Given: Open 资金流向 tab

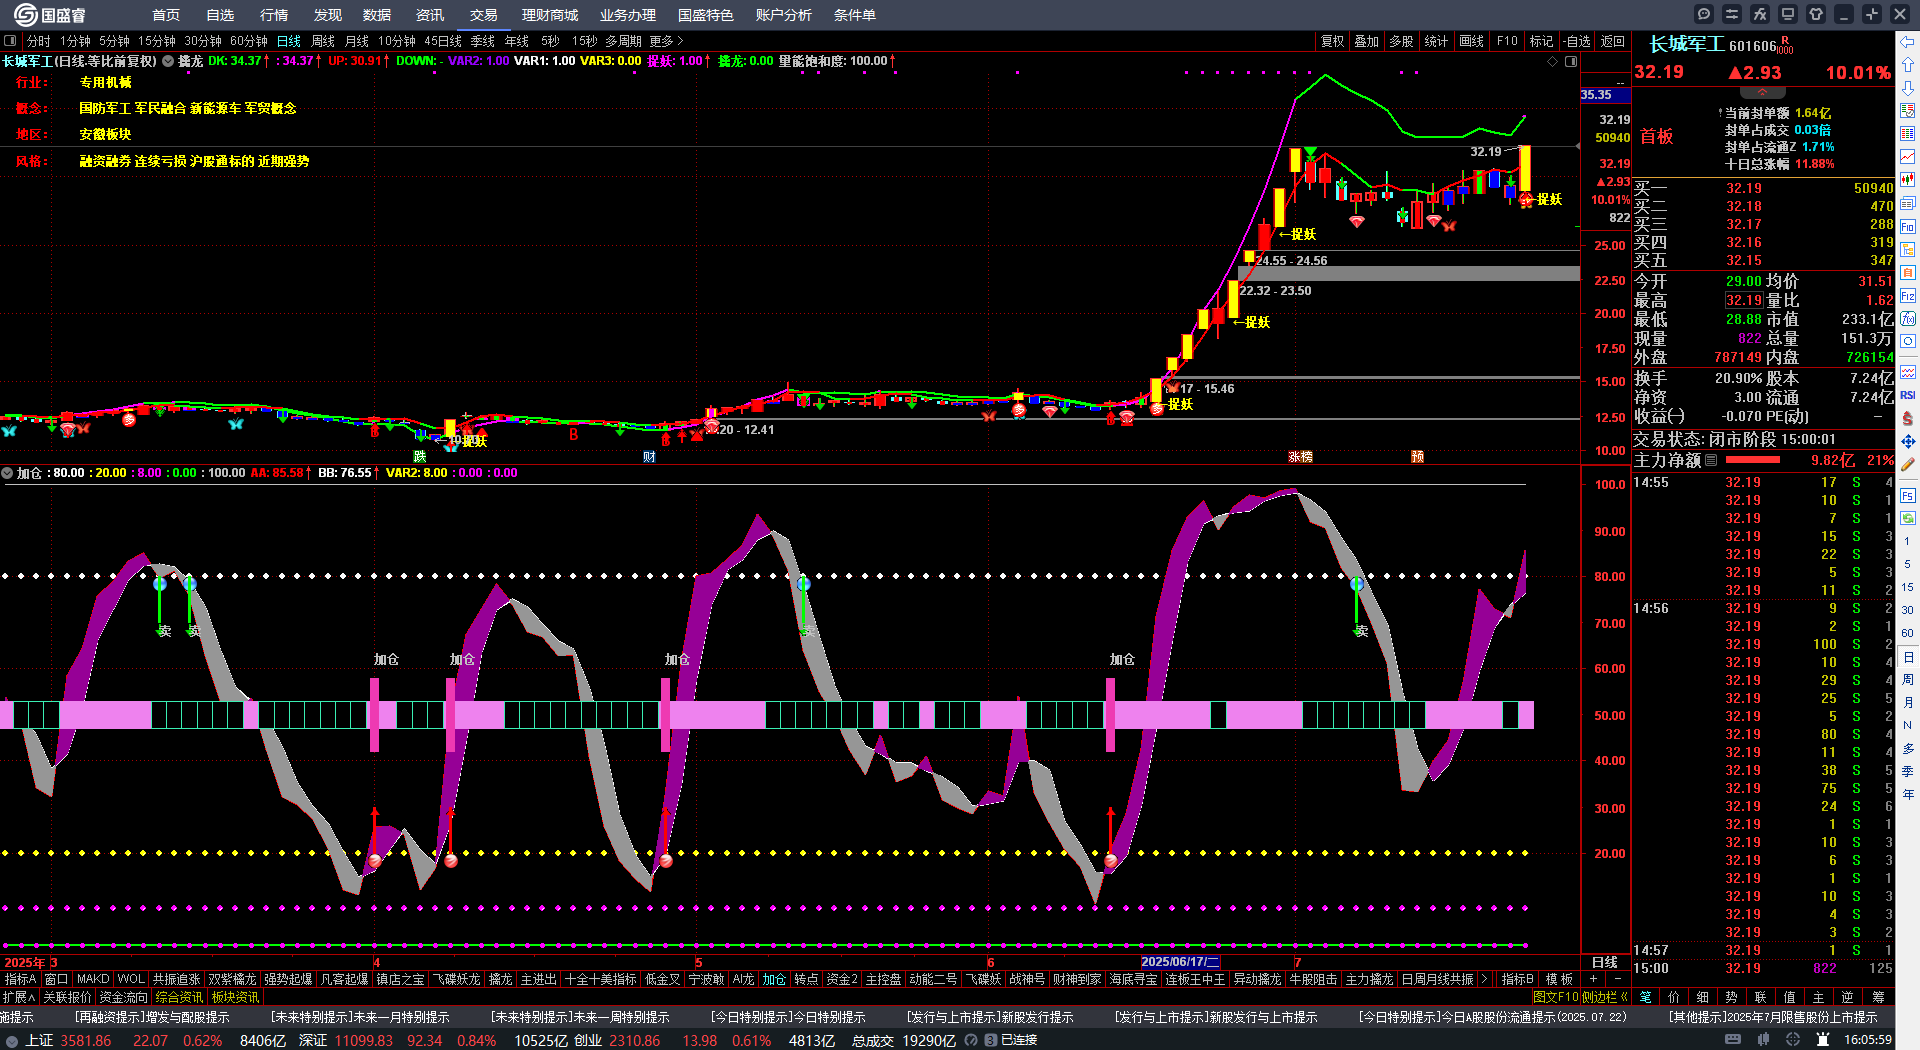Looking at the screenshot, I should tap(124, 996).
